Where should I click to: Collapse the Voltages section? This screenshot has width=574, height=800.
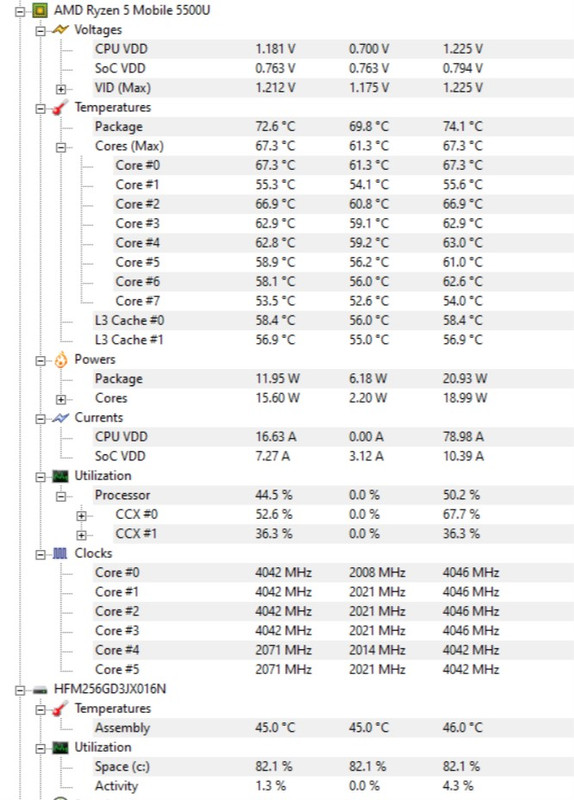click(40, 31)
